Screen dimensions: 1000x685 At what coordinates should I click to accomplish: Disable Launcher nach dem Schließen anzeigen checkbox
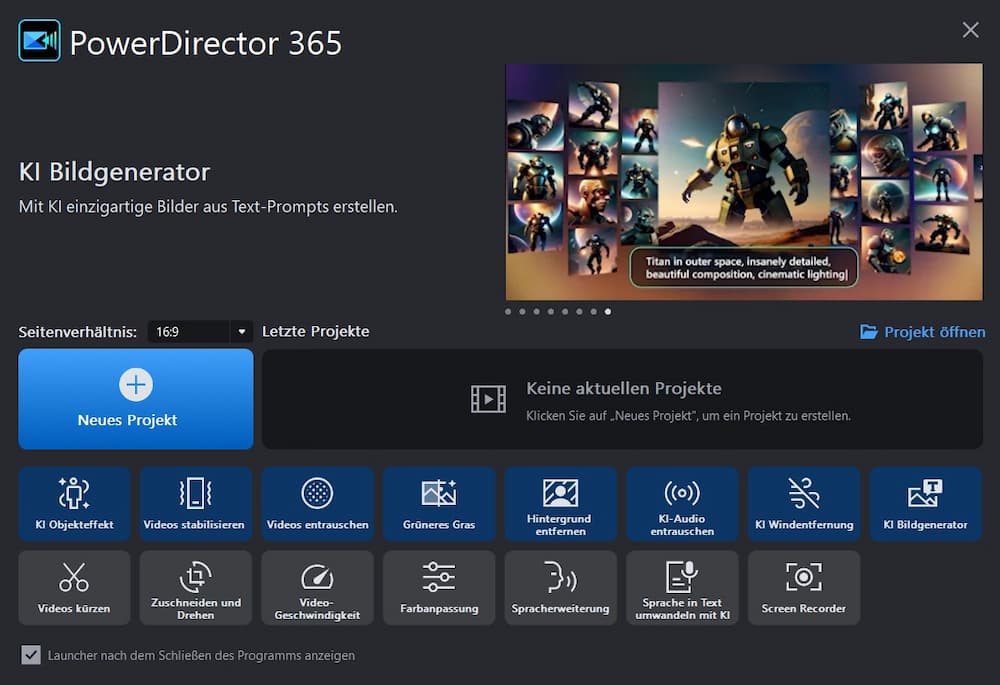tap(31, 655)
